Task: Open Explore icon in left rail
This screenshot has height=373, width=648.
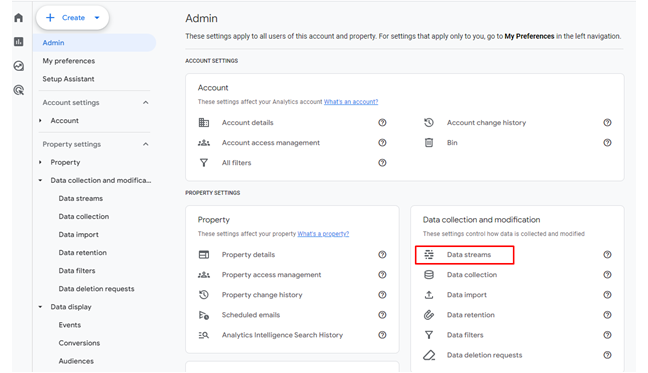Action: coord(19,66)
